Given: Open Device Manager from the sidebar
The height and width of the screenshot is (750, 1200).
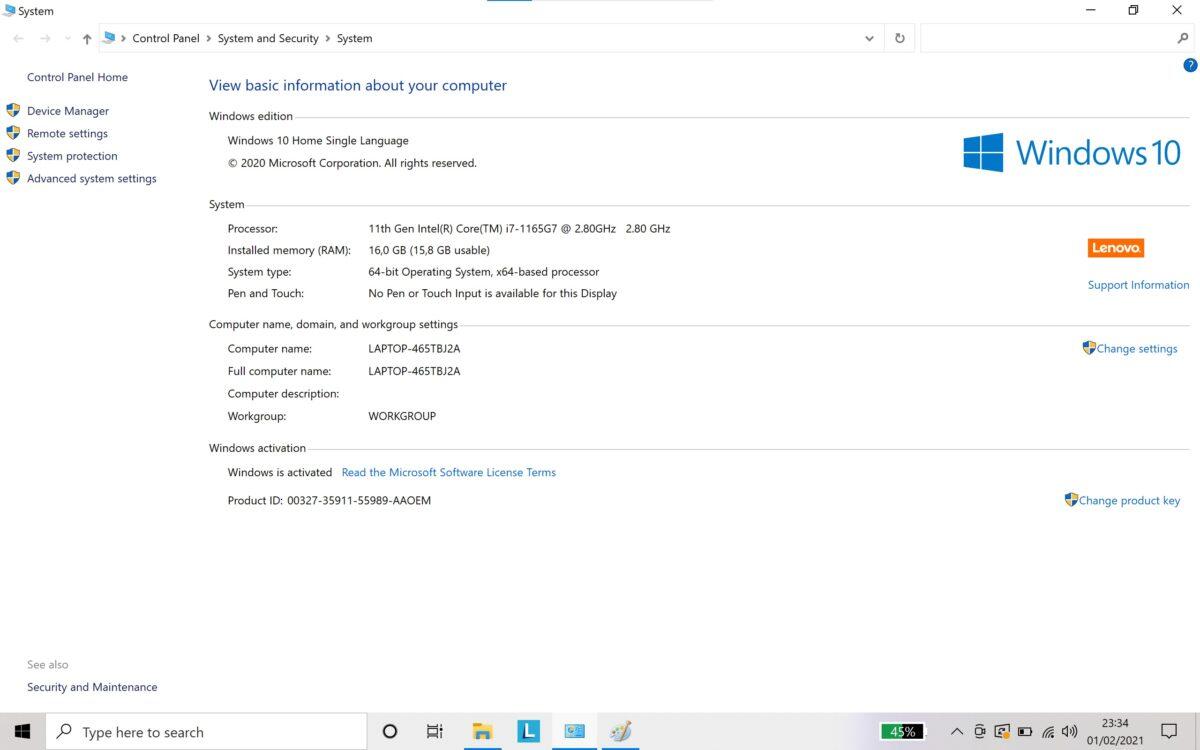Looking at the screenshot, I should click(68, 111).
